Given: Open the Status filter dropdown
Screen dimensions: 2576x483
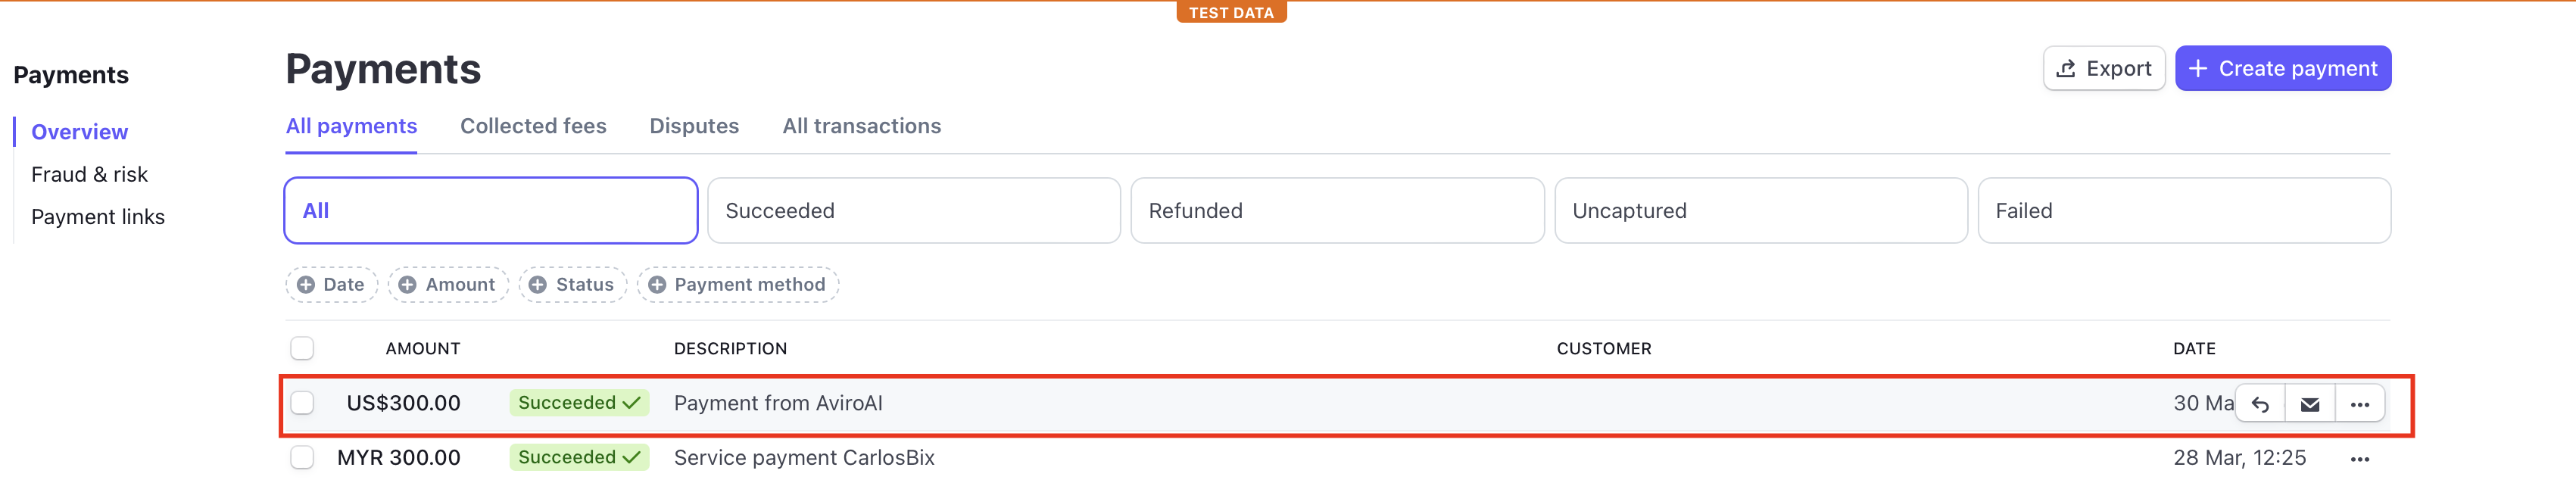Looking at the screenshot, I should pyautogui.click(x=573, y=285).
